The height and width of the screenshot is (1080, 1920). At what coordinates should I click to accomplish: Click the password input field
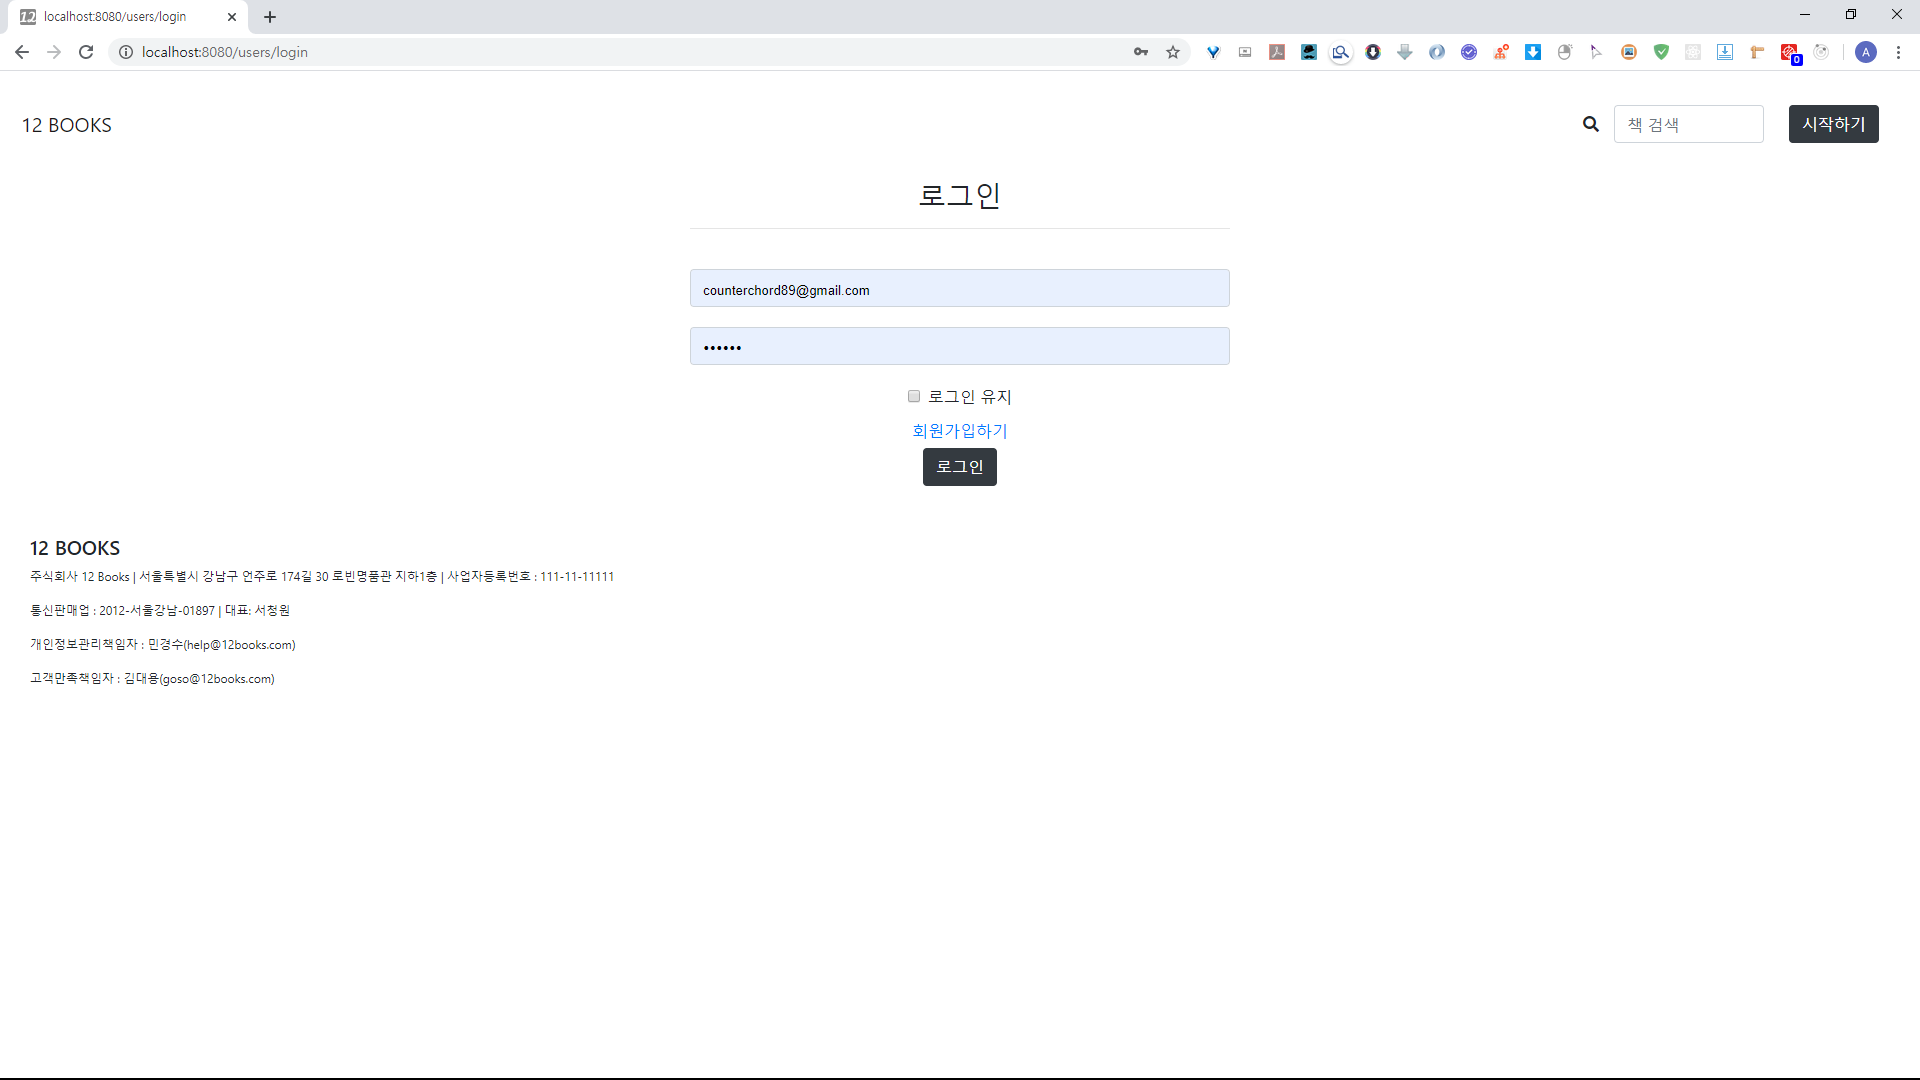click(959, 346)
